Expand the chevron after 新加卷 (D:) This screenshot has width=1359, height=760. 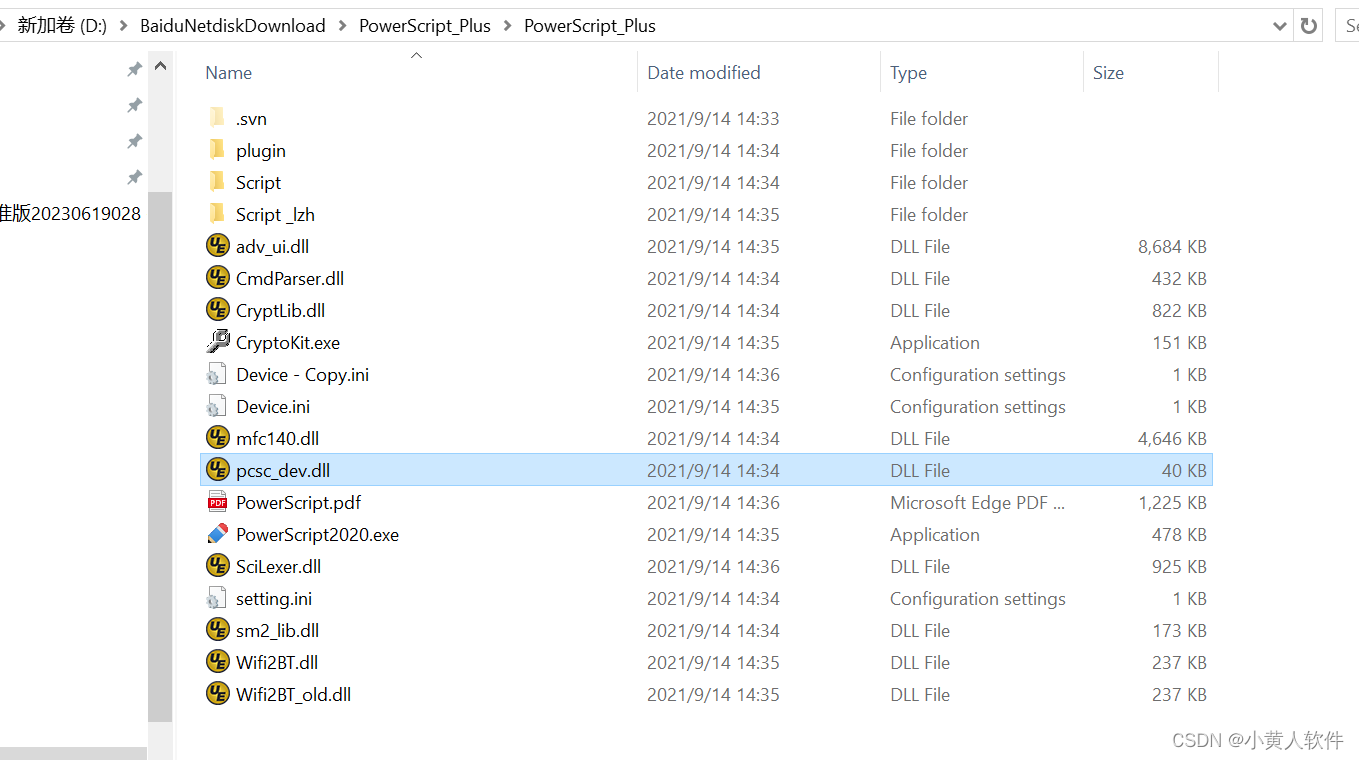123,26
